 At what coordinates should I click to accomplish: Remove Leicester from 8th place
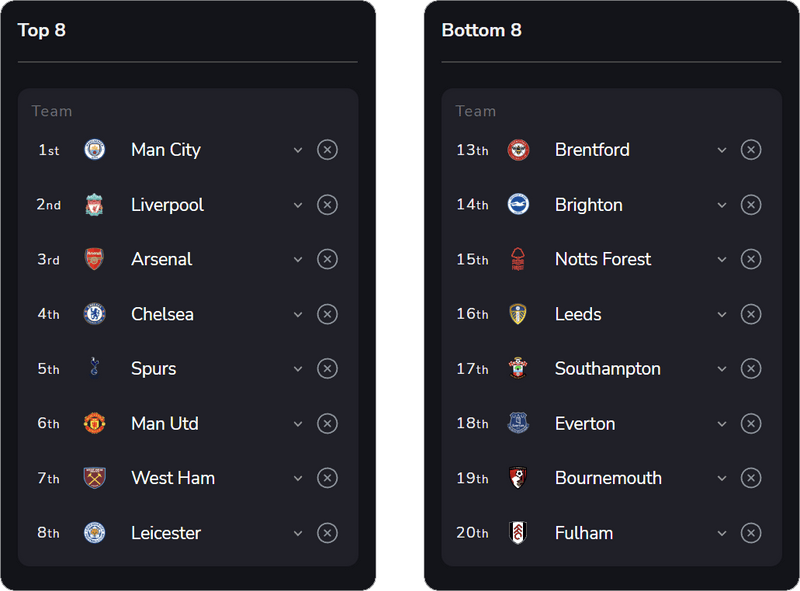[327, 533]
